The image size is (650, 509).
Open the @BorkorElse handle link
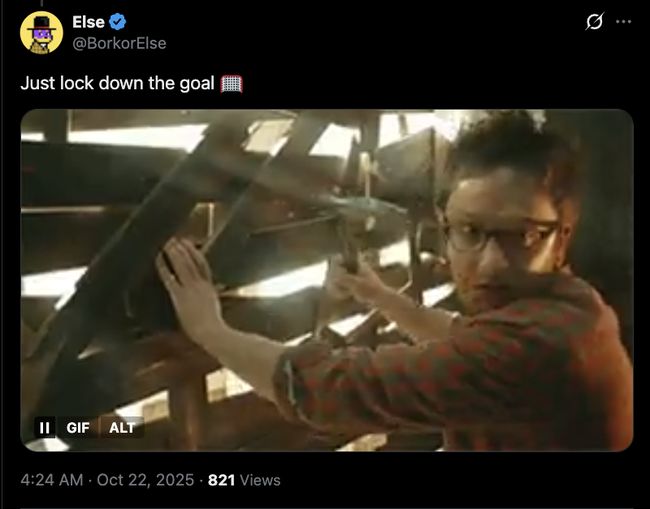click(x=119, y=43)
